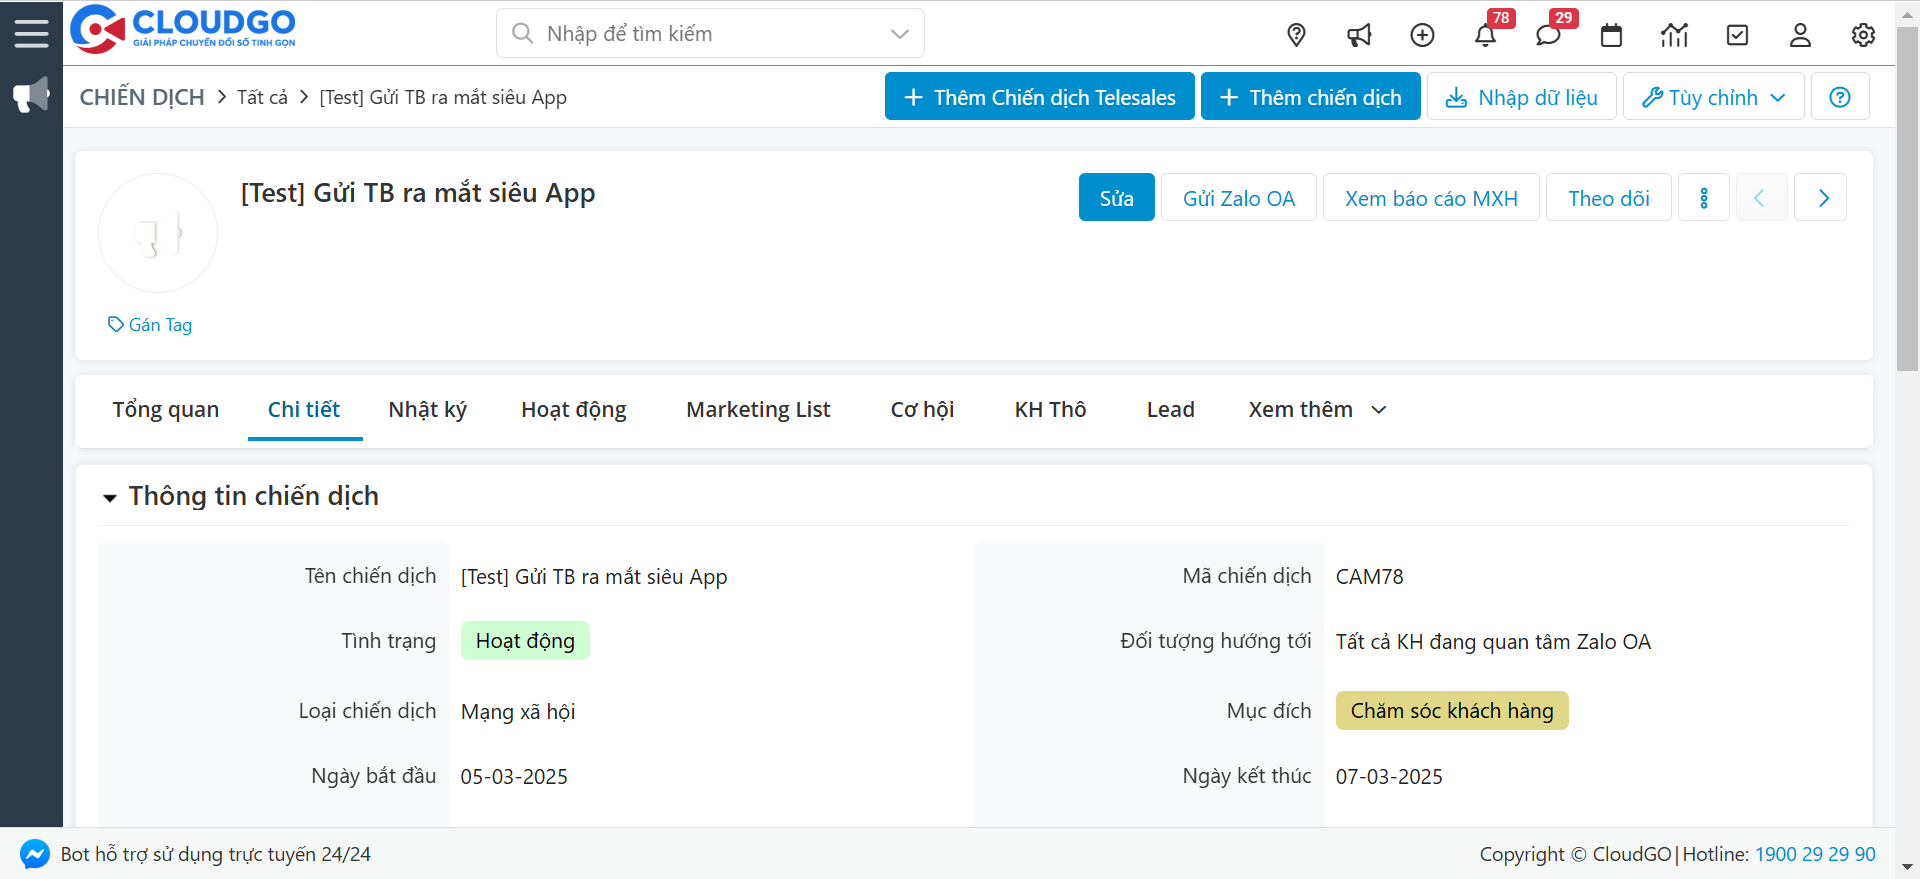Click the chart analytics icon

coord(1674,36)
